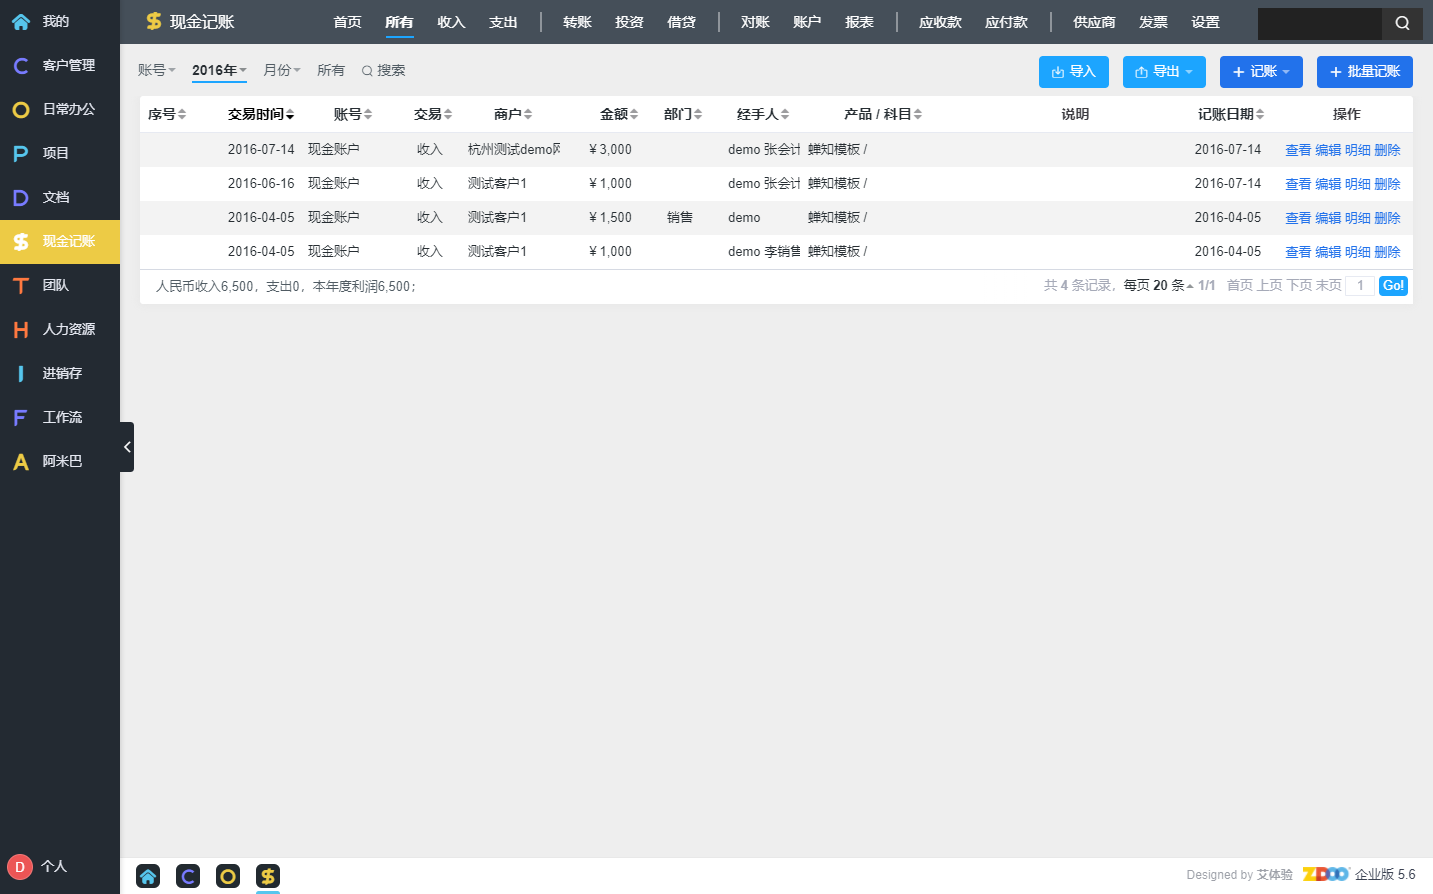
Task: Open the 2016年 year dropdown
Action: 219,70
